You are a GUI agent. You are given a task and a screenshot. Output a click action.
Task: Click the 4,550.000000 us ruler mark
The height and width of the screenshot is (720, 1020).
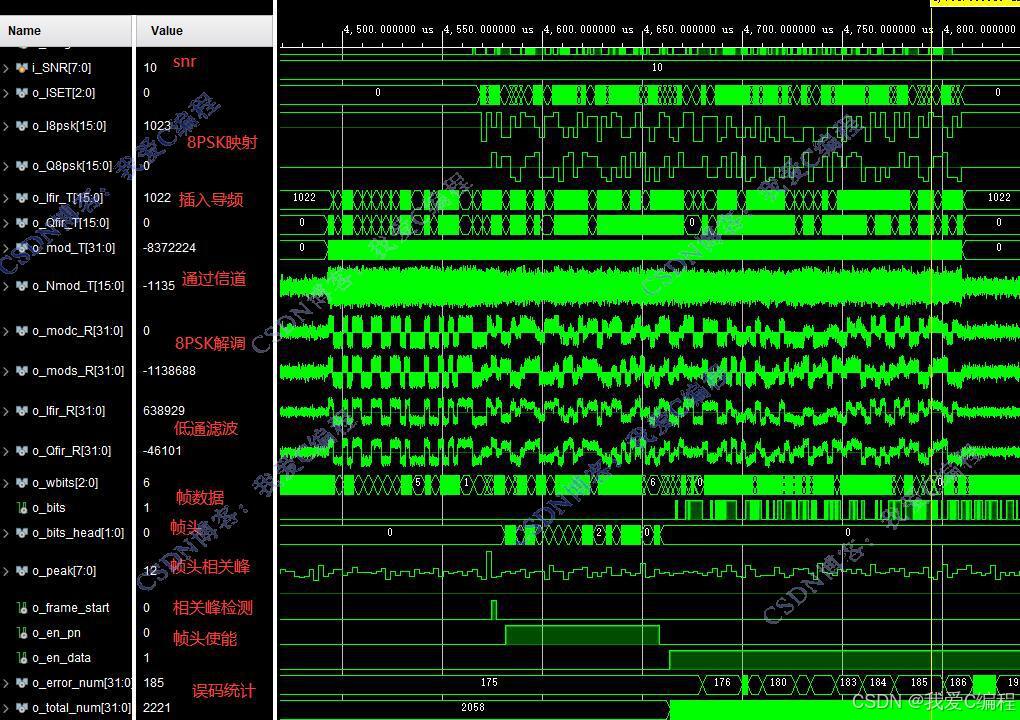pos(489,30)
